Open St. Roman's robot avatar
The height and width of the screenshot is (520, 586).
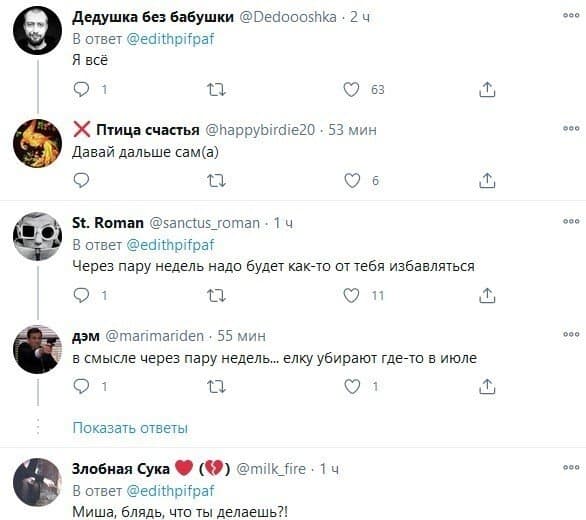(37, 236)
